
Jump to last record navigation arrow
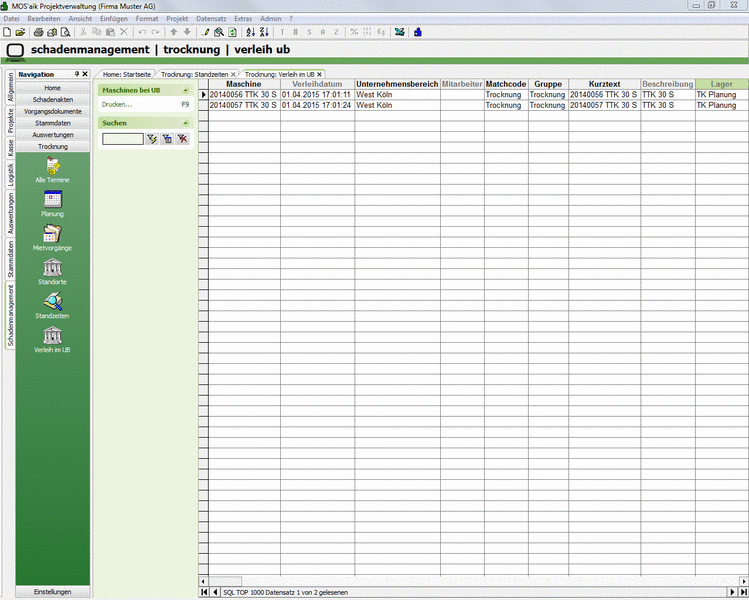743,592
